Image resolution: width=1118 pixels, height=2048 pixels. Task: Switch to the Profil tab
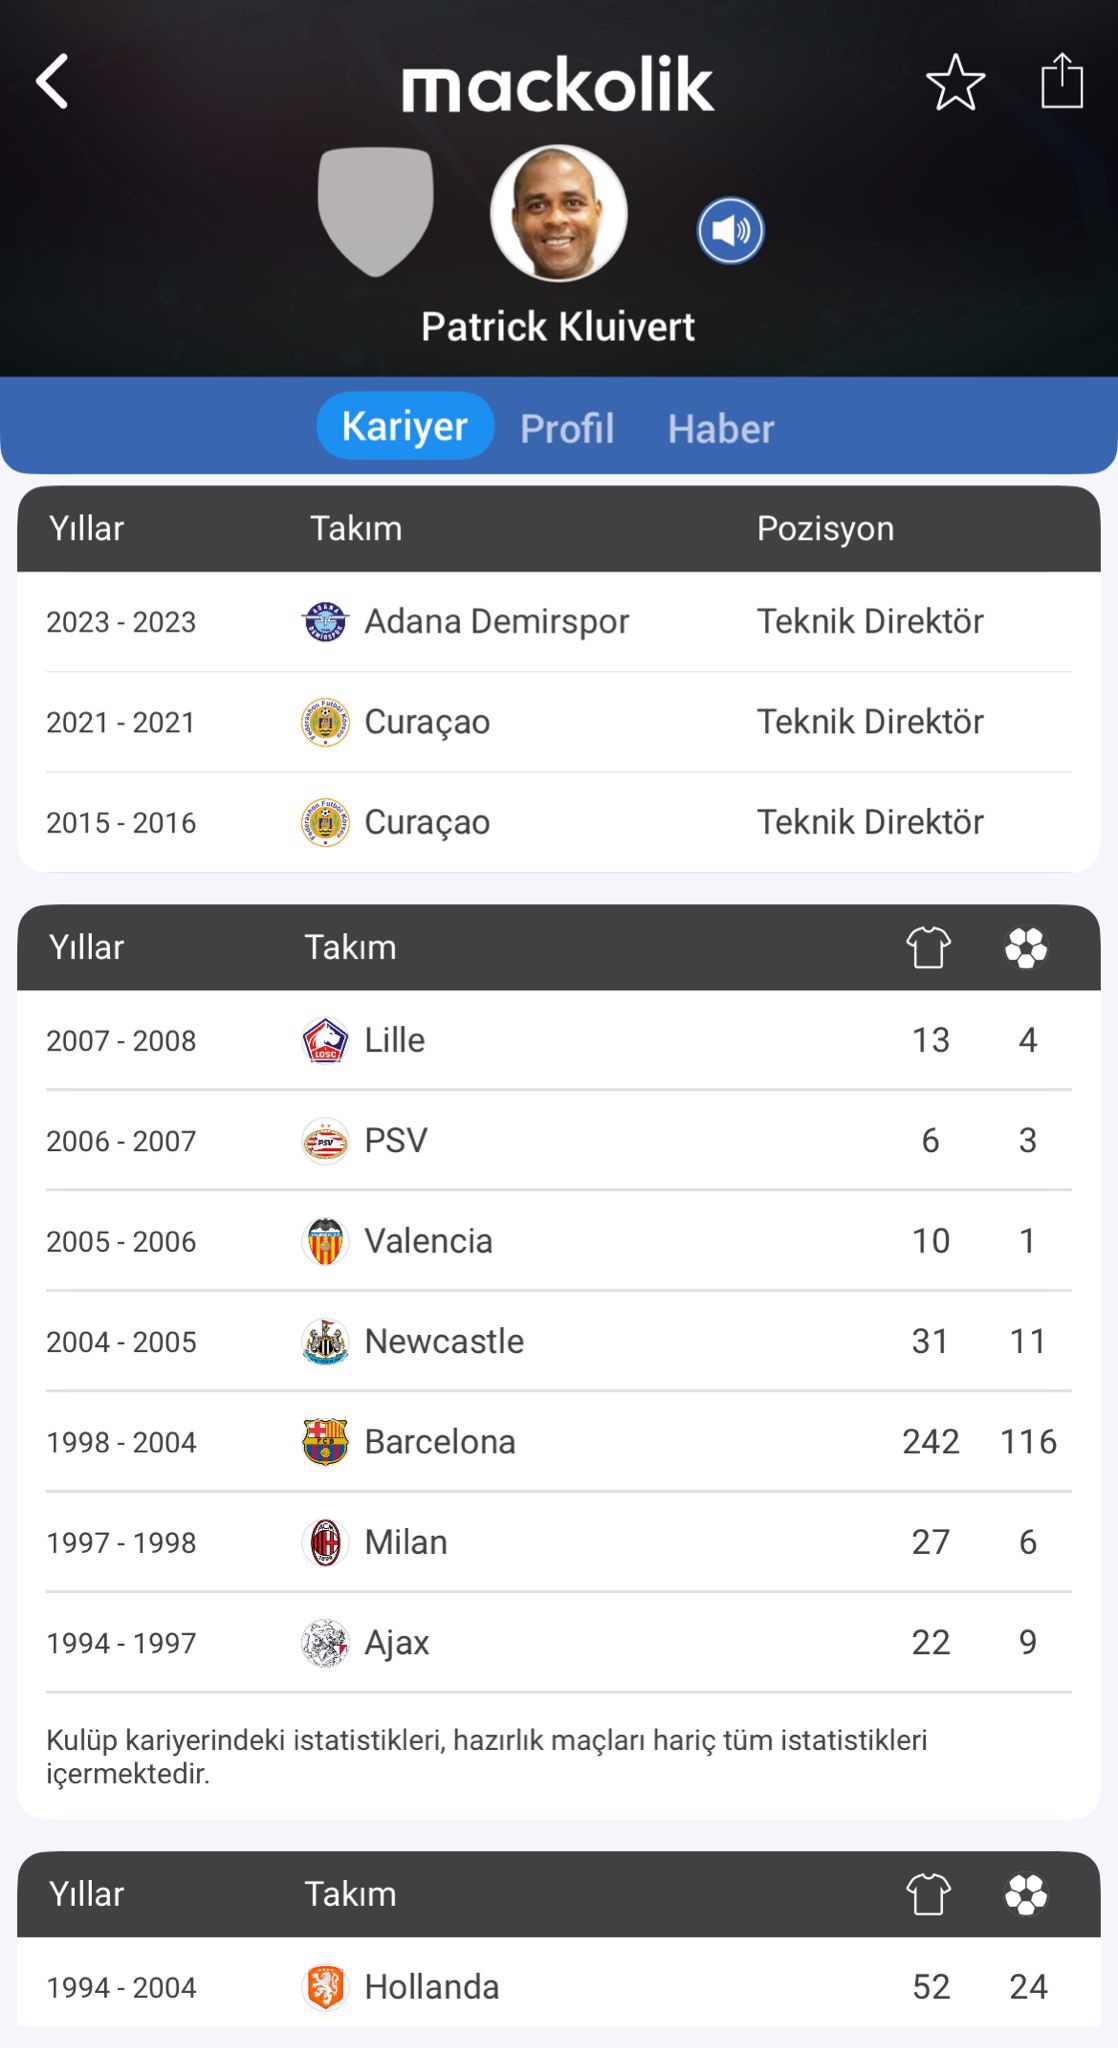coord(567,428)
